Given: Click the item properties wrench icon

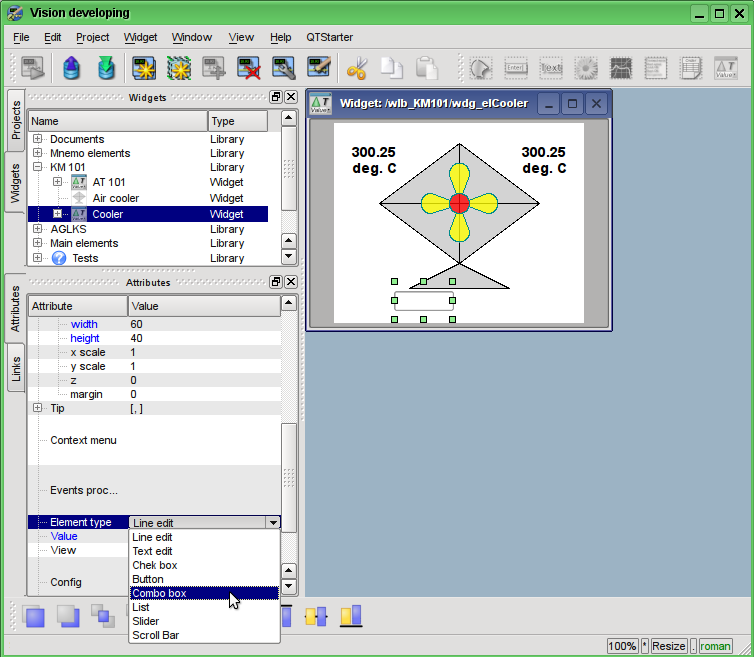Looking at the screenshot, I should click(x=284, y=69).
